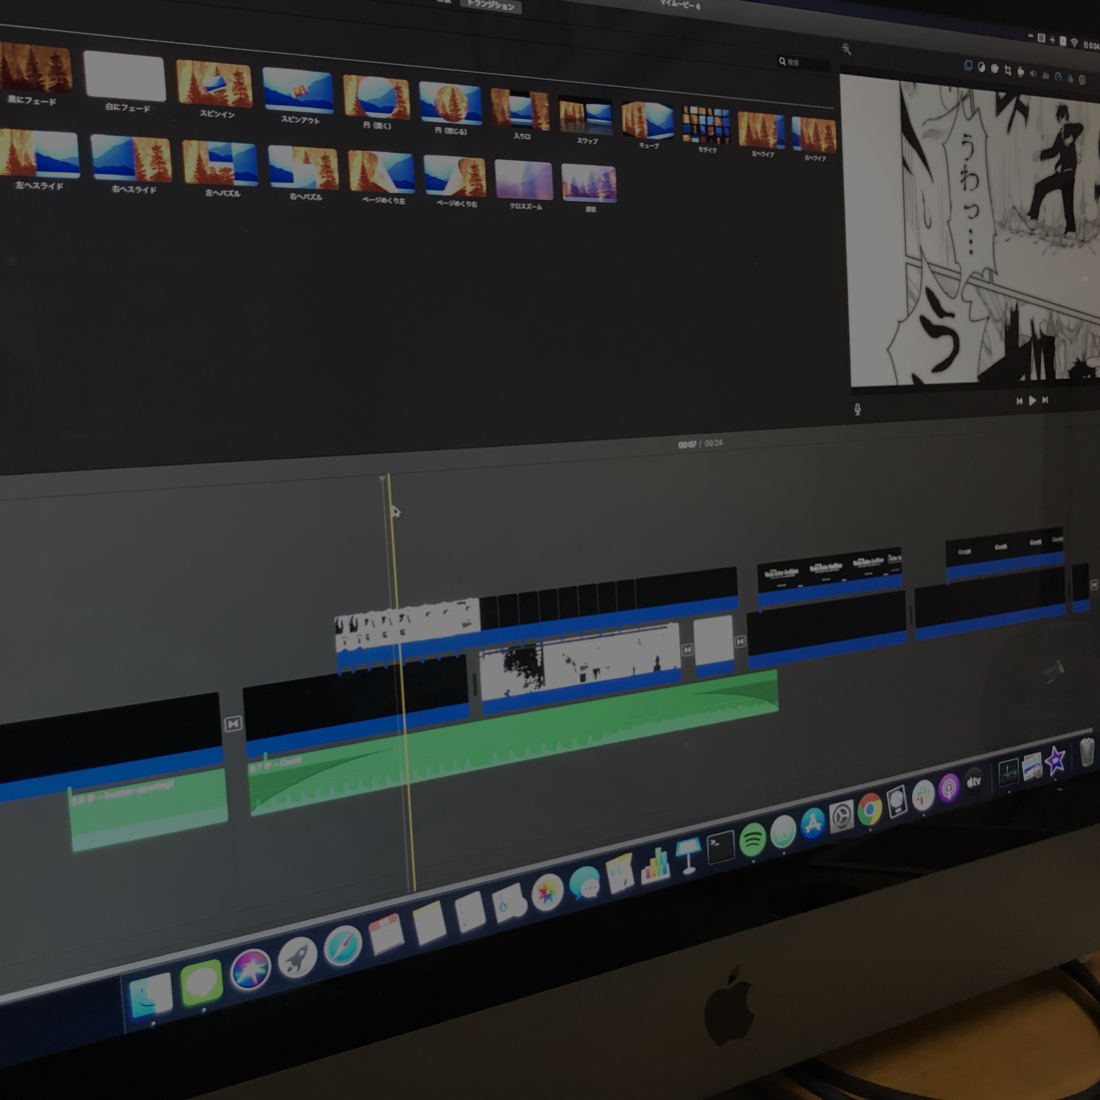This screenshot has height=1100, width=1100.
Task: Click the voiceover microphone icon below viewer
Action: [857, 409]
